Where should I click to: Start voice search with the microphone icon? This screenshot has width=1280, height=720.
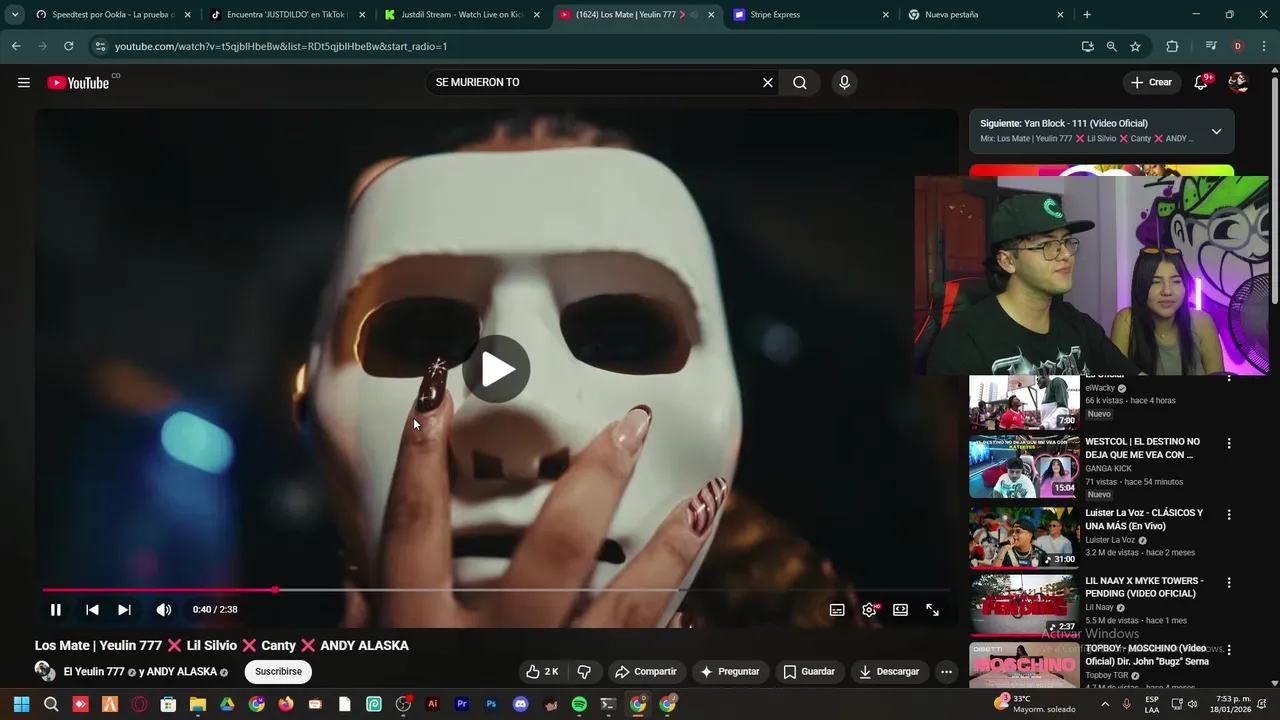844,83
